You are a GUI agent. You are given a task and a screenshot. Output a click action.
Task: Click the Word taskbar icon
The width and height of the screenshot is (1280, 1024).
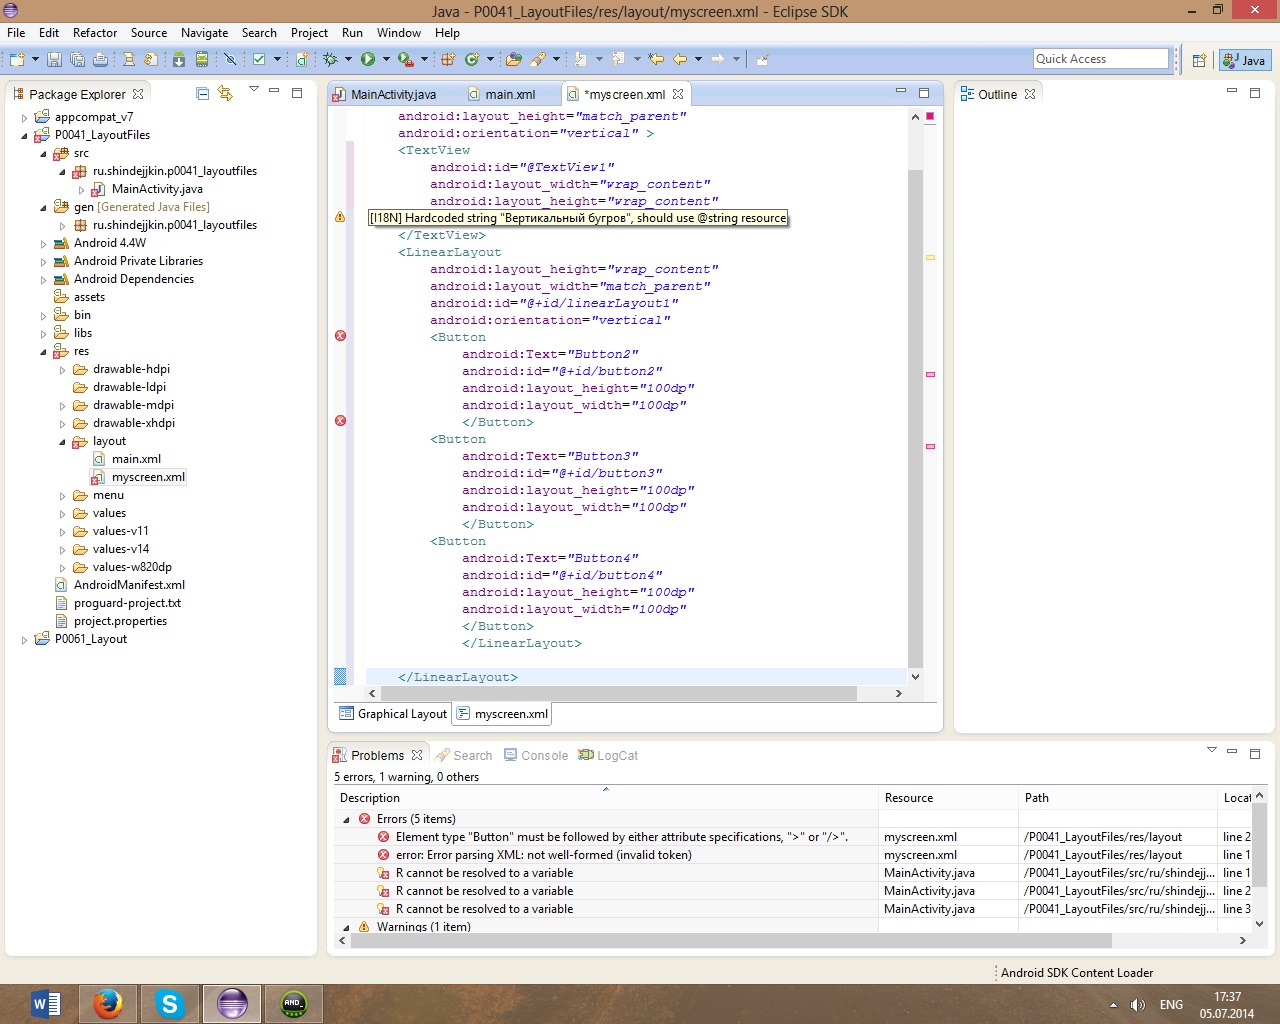[46, 1003]
